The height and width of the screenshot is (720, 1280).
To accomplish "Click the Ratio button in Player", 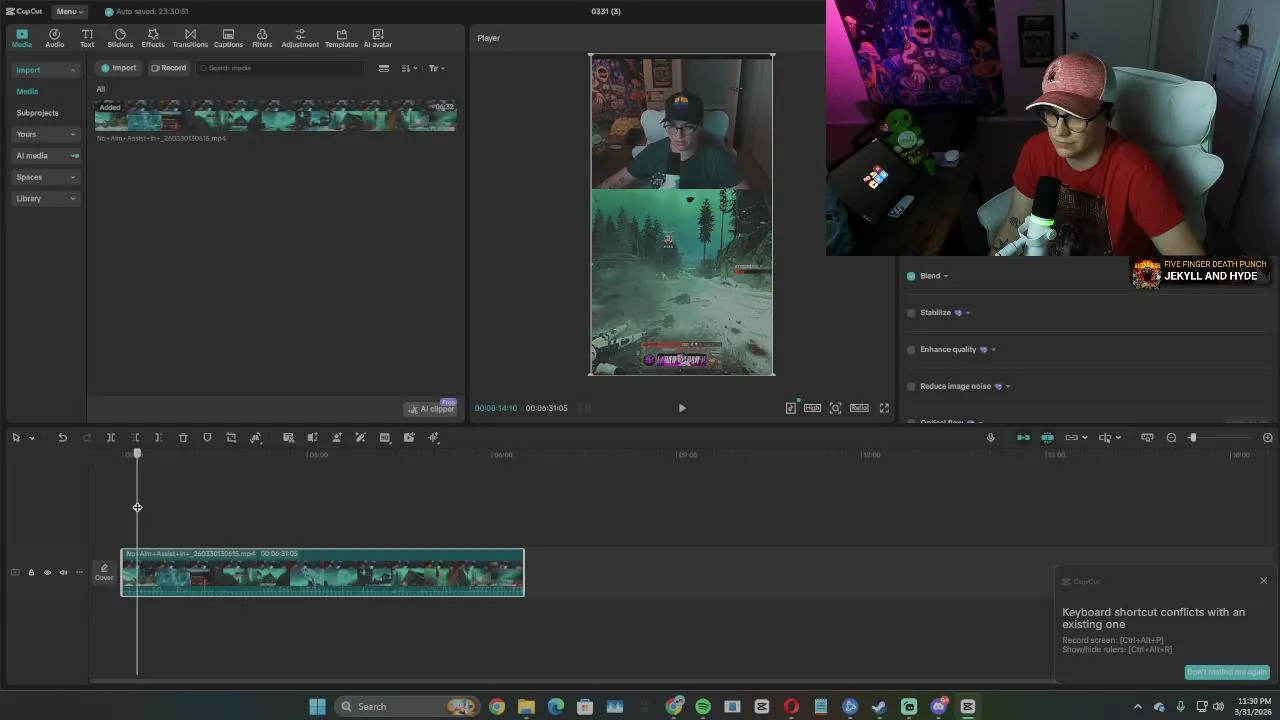I will click(x=859, y=408).
